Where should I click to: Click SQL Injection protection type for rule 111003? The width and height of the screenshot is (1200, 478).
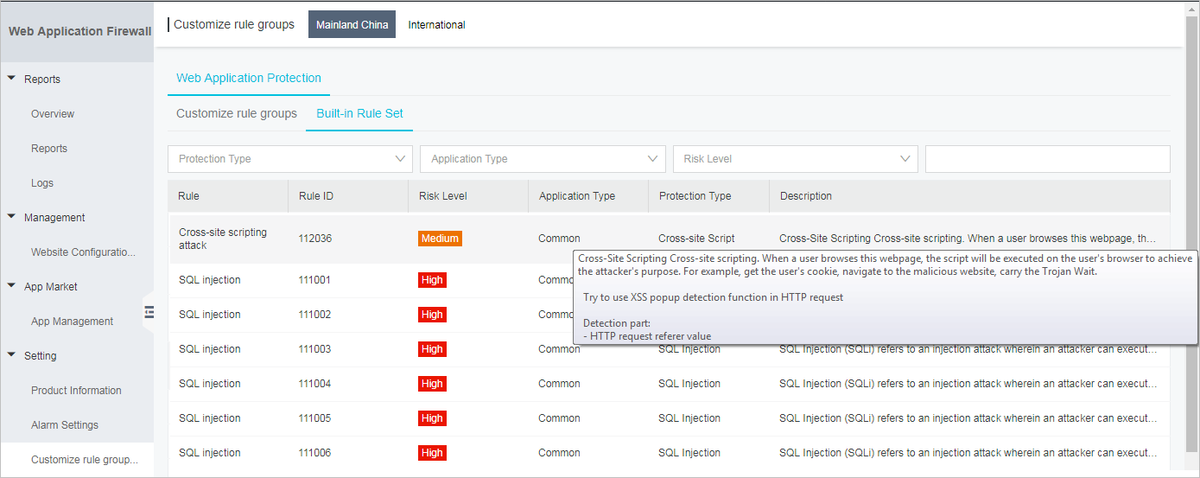coord(689,349)
